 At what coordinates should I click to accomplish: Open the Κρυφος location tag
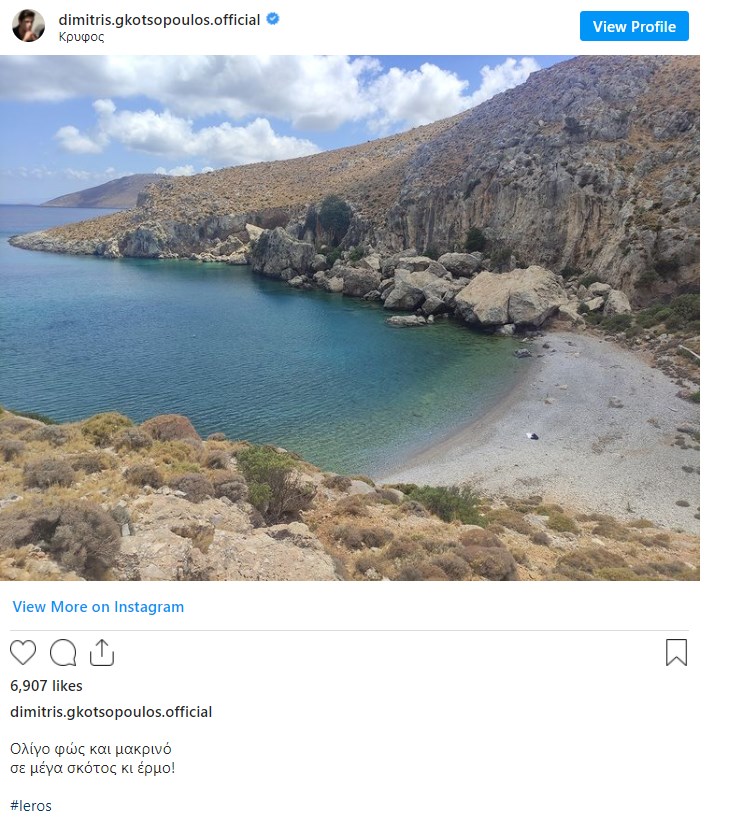[x=81, y=37]
